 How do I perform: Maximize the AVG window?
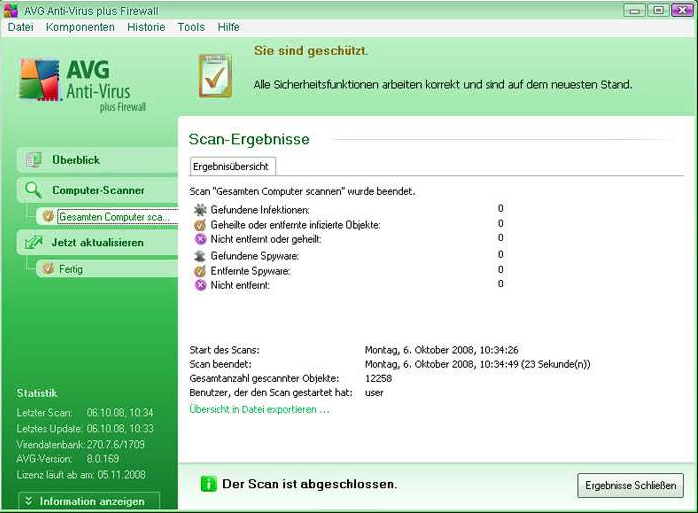(x=658, y=10)
